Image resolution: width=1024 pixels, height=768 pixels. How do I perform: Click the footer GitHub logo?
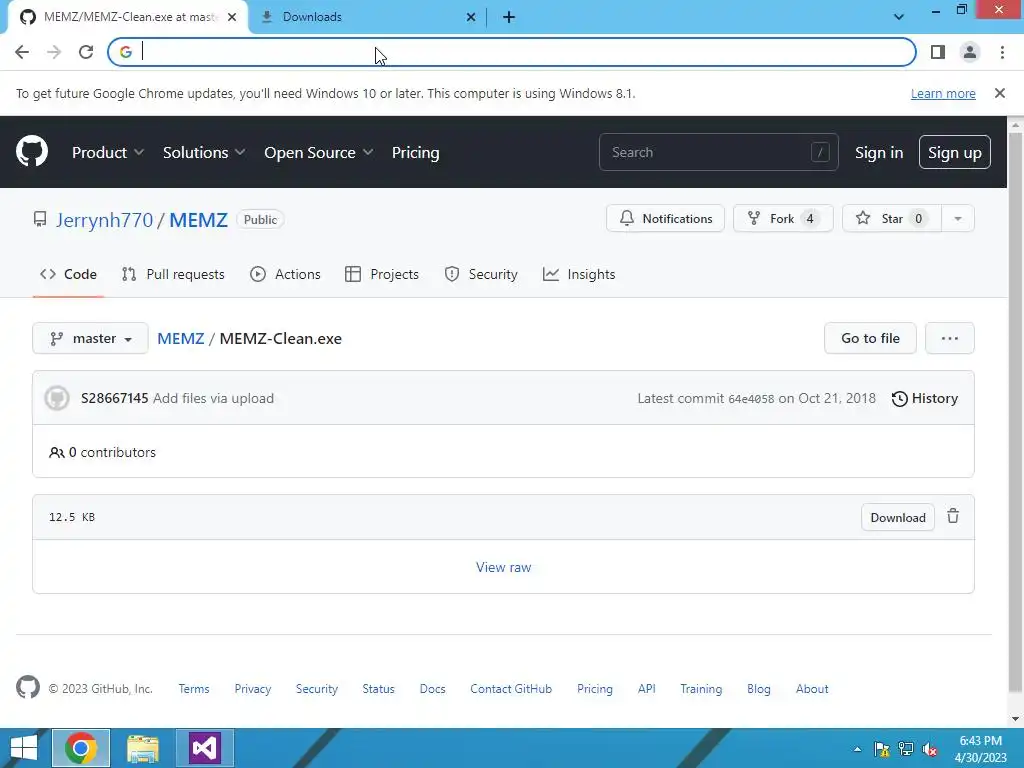[x=27, y=688]
